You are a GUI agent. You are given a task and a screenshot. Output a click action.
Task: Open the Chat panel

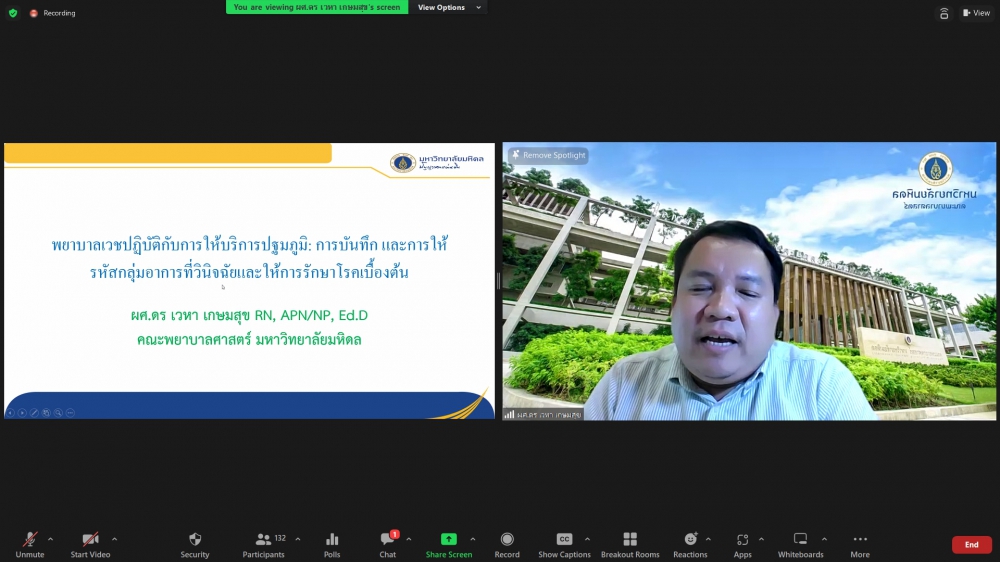(x=387, y=544)
